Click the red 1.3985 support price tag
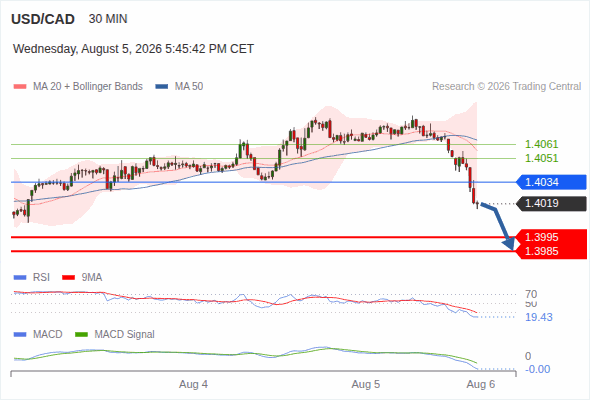Viewport: 590px width, 400px height. [551, 251]
